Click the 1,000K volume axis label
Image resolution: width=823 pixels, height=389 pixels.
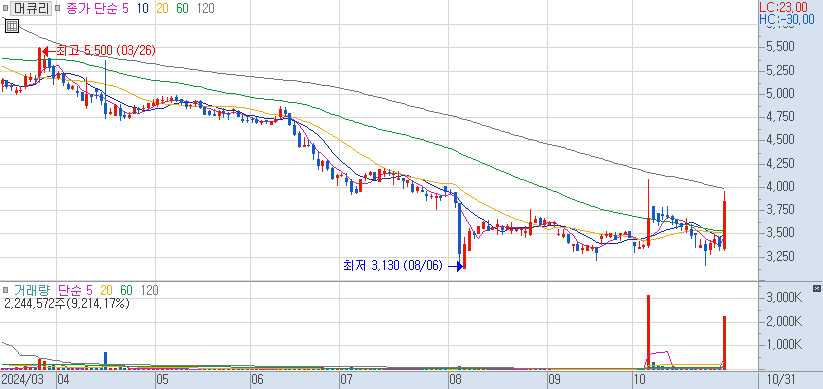coord(785,344)
